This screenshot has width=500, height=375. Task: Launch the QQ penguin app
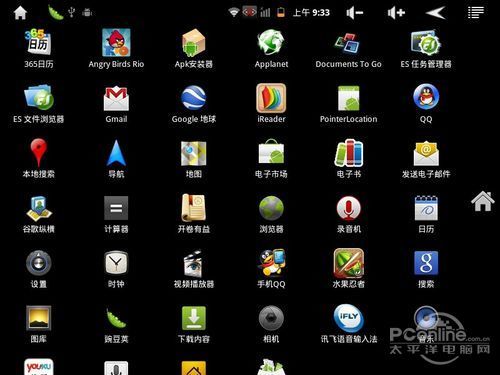pyautogui.click(x=426, y=97)
